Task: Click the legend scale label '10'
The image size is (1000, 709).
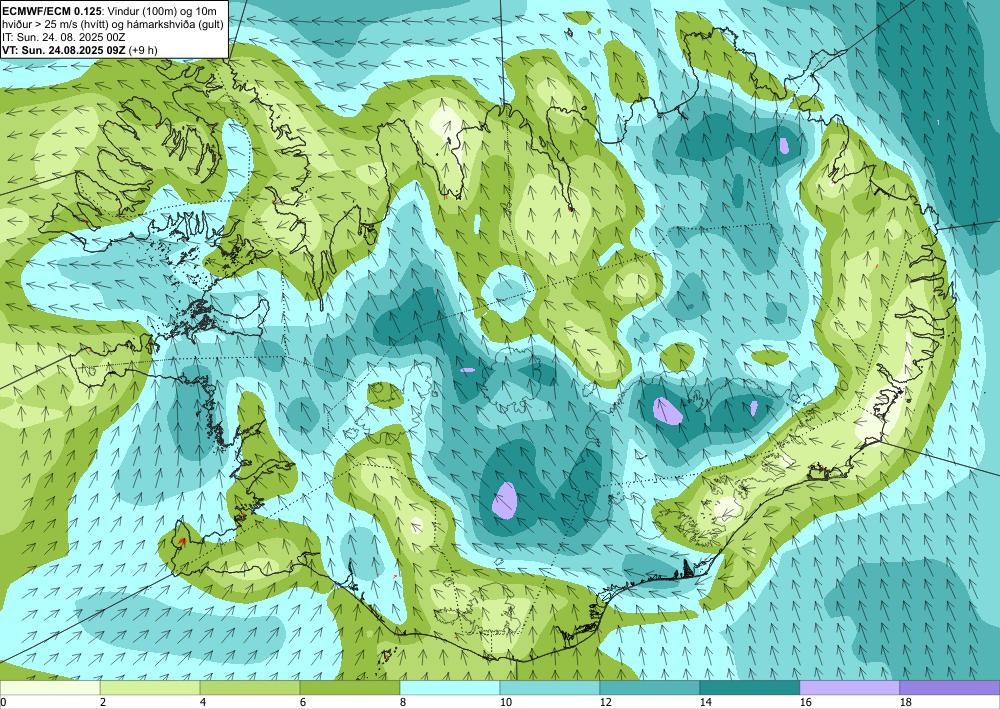Action: point(505,702)
